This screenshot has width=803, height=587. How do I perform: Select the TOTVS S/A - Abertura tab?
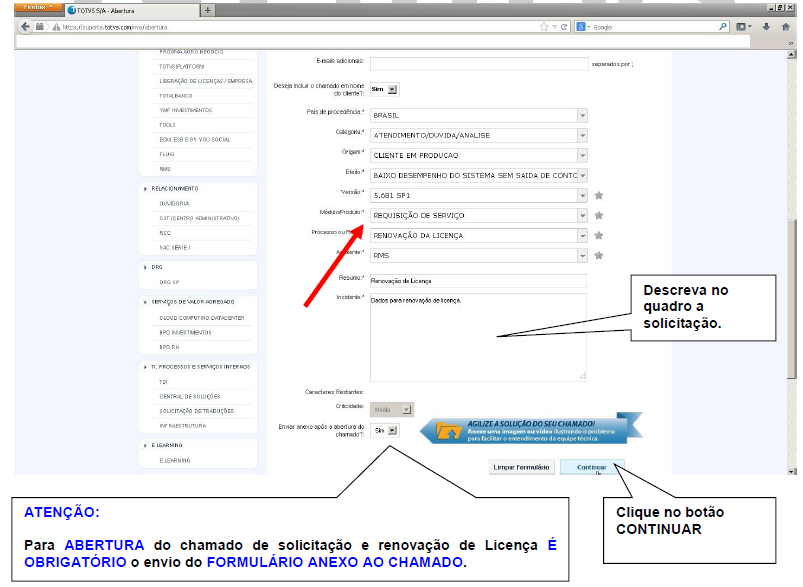pyautogui.click(x=132, y=10)
